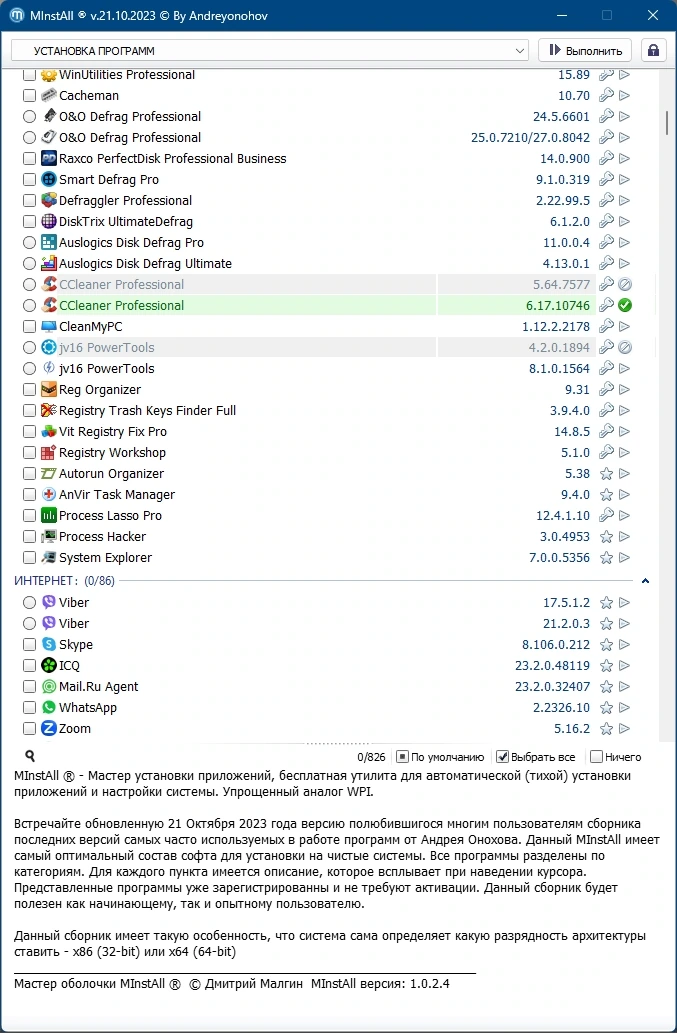Click the play arrow for Viber 21.2.0.3
Viewport: 677px width, 1033px height.
point(624,623)
